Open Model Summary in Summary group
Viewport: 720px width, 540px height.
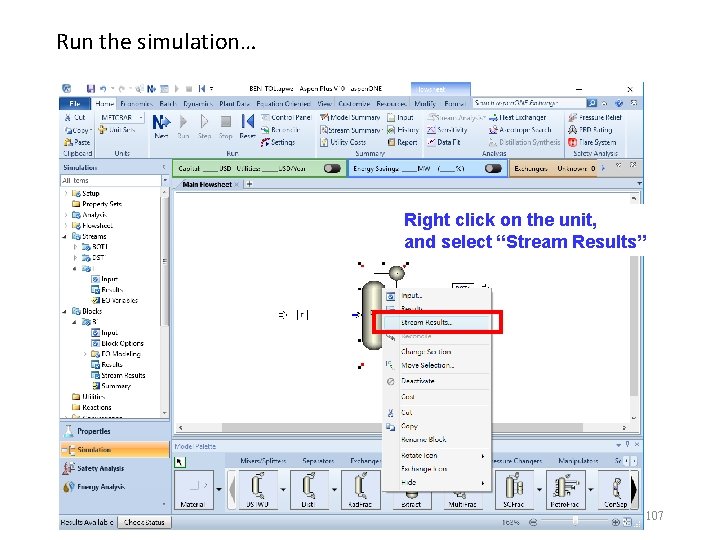[350, 118]
